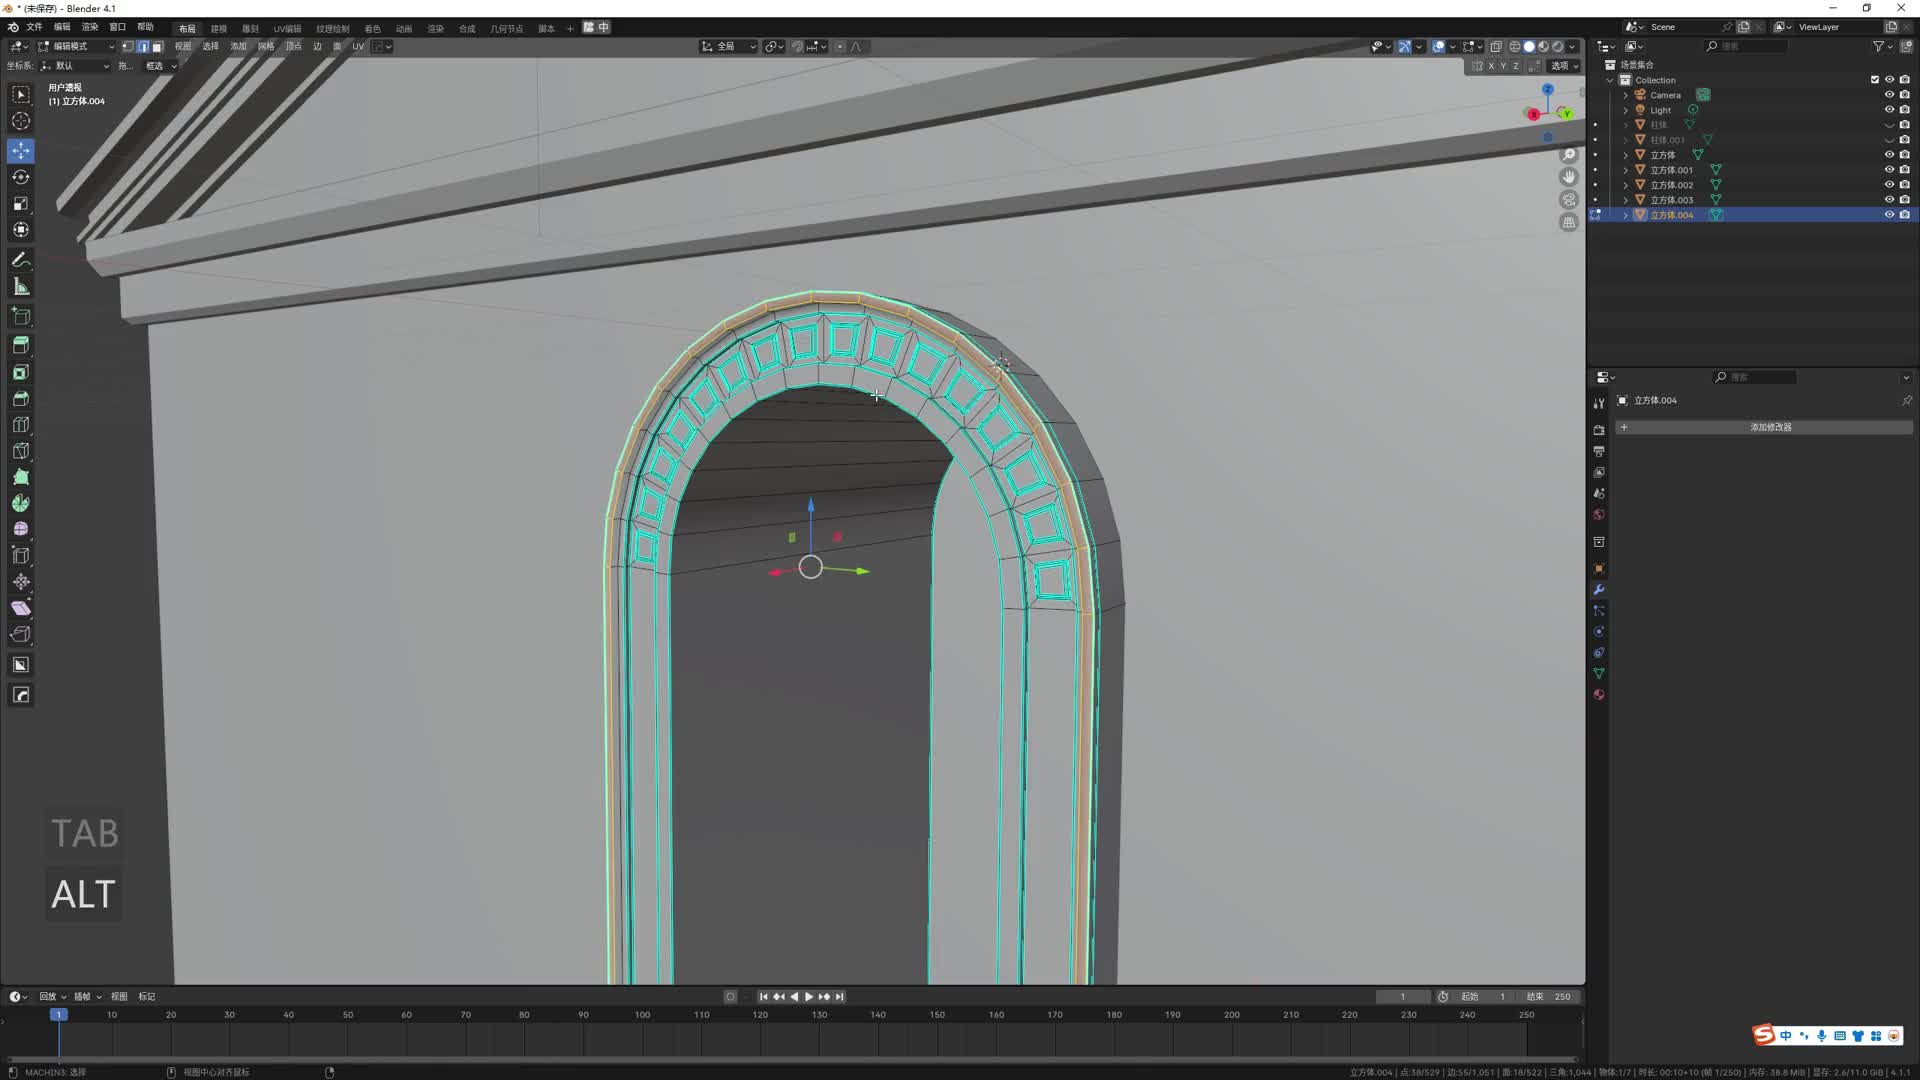Uncheck the Collection exclude checkbox

1875,80
